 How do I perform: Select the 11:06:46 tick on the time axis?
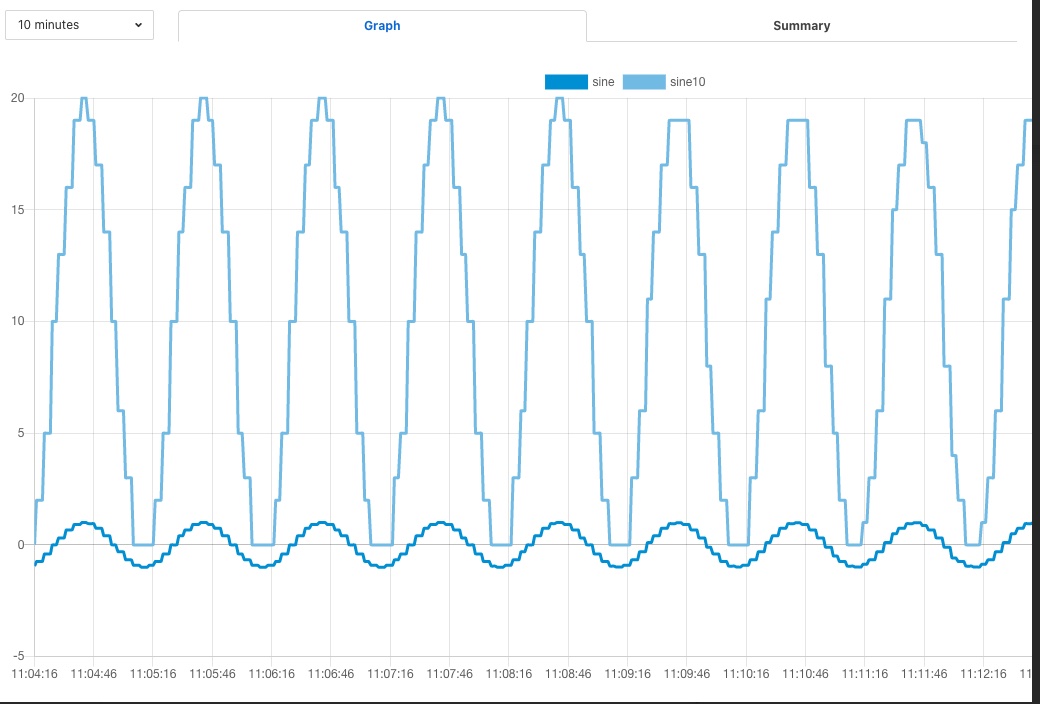[x=330, y=674]
